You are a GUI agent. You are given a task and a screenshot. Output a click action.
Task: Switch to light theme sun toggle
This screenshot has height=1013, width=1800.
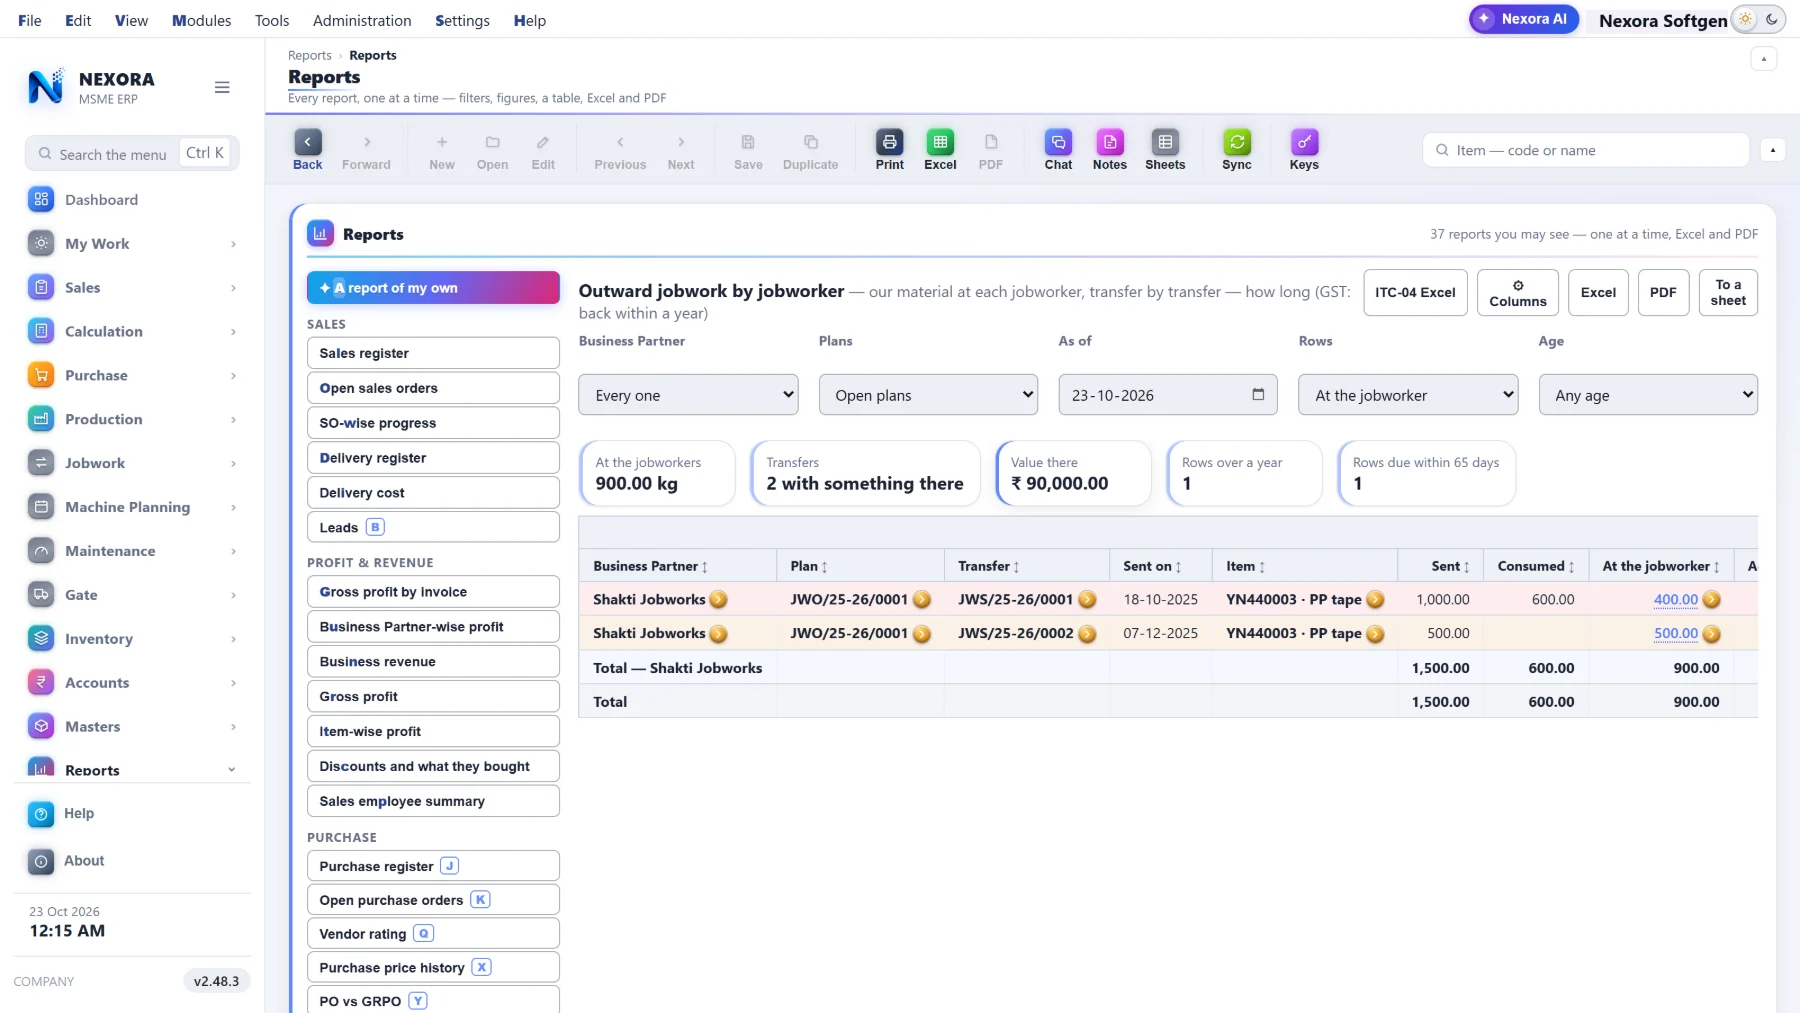(1745, 19)
